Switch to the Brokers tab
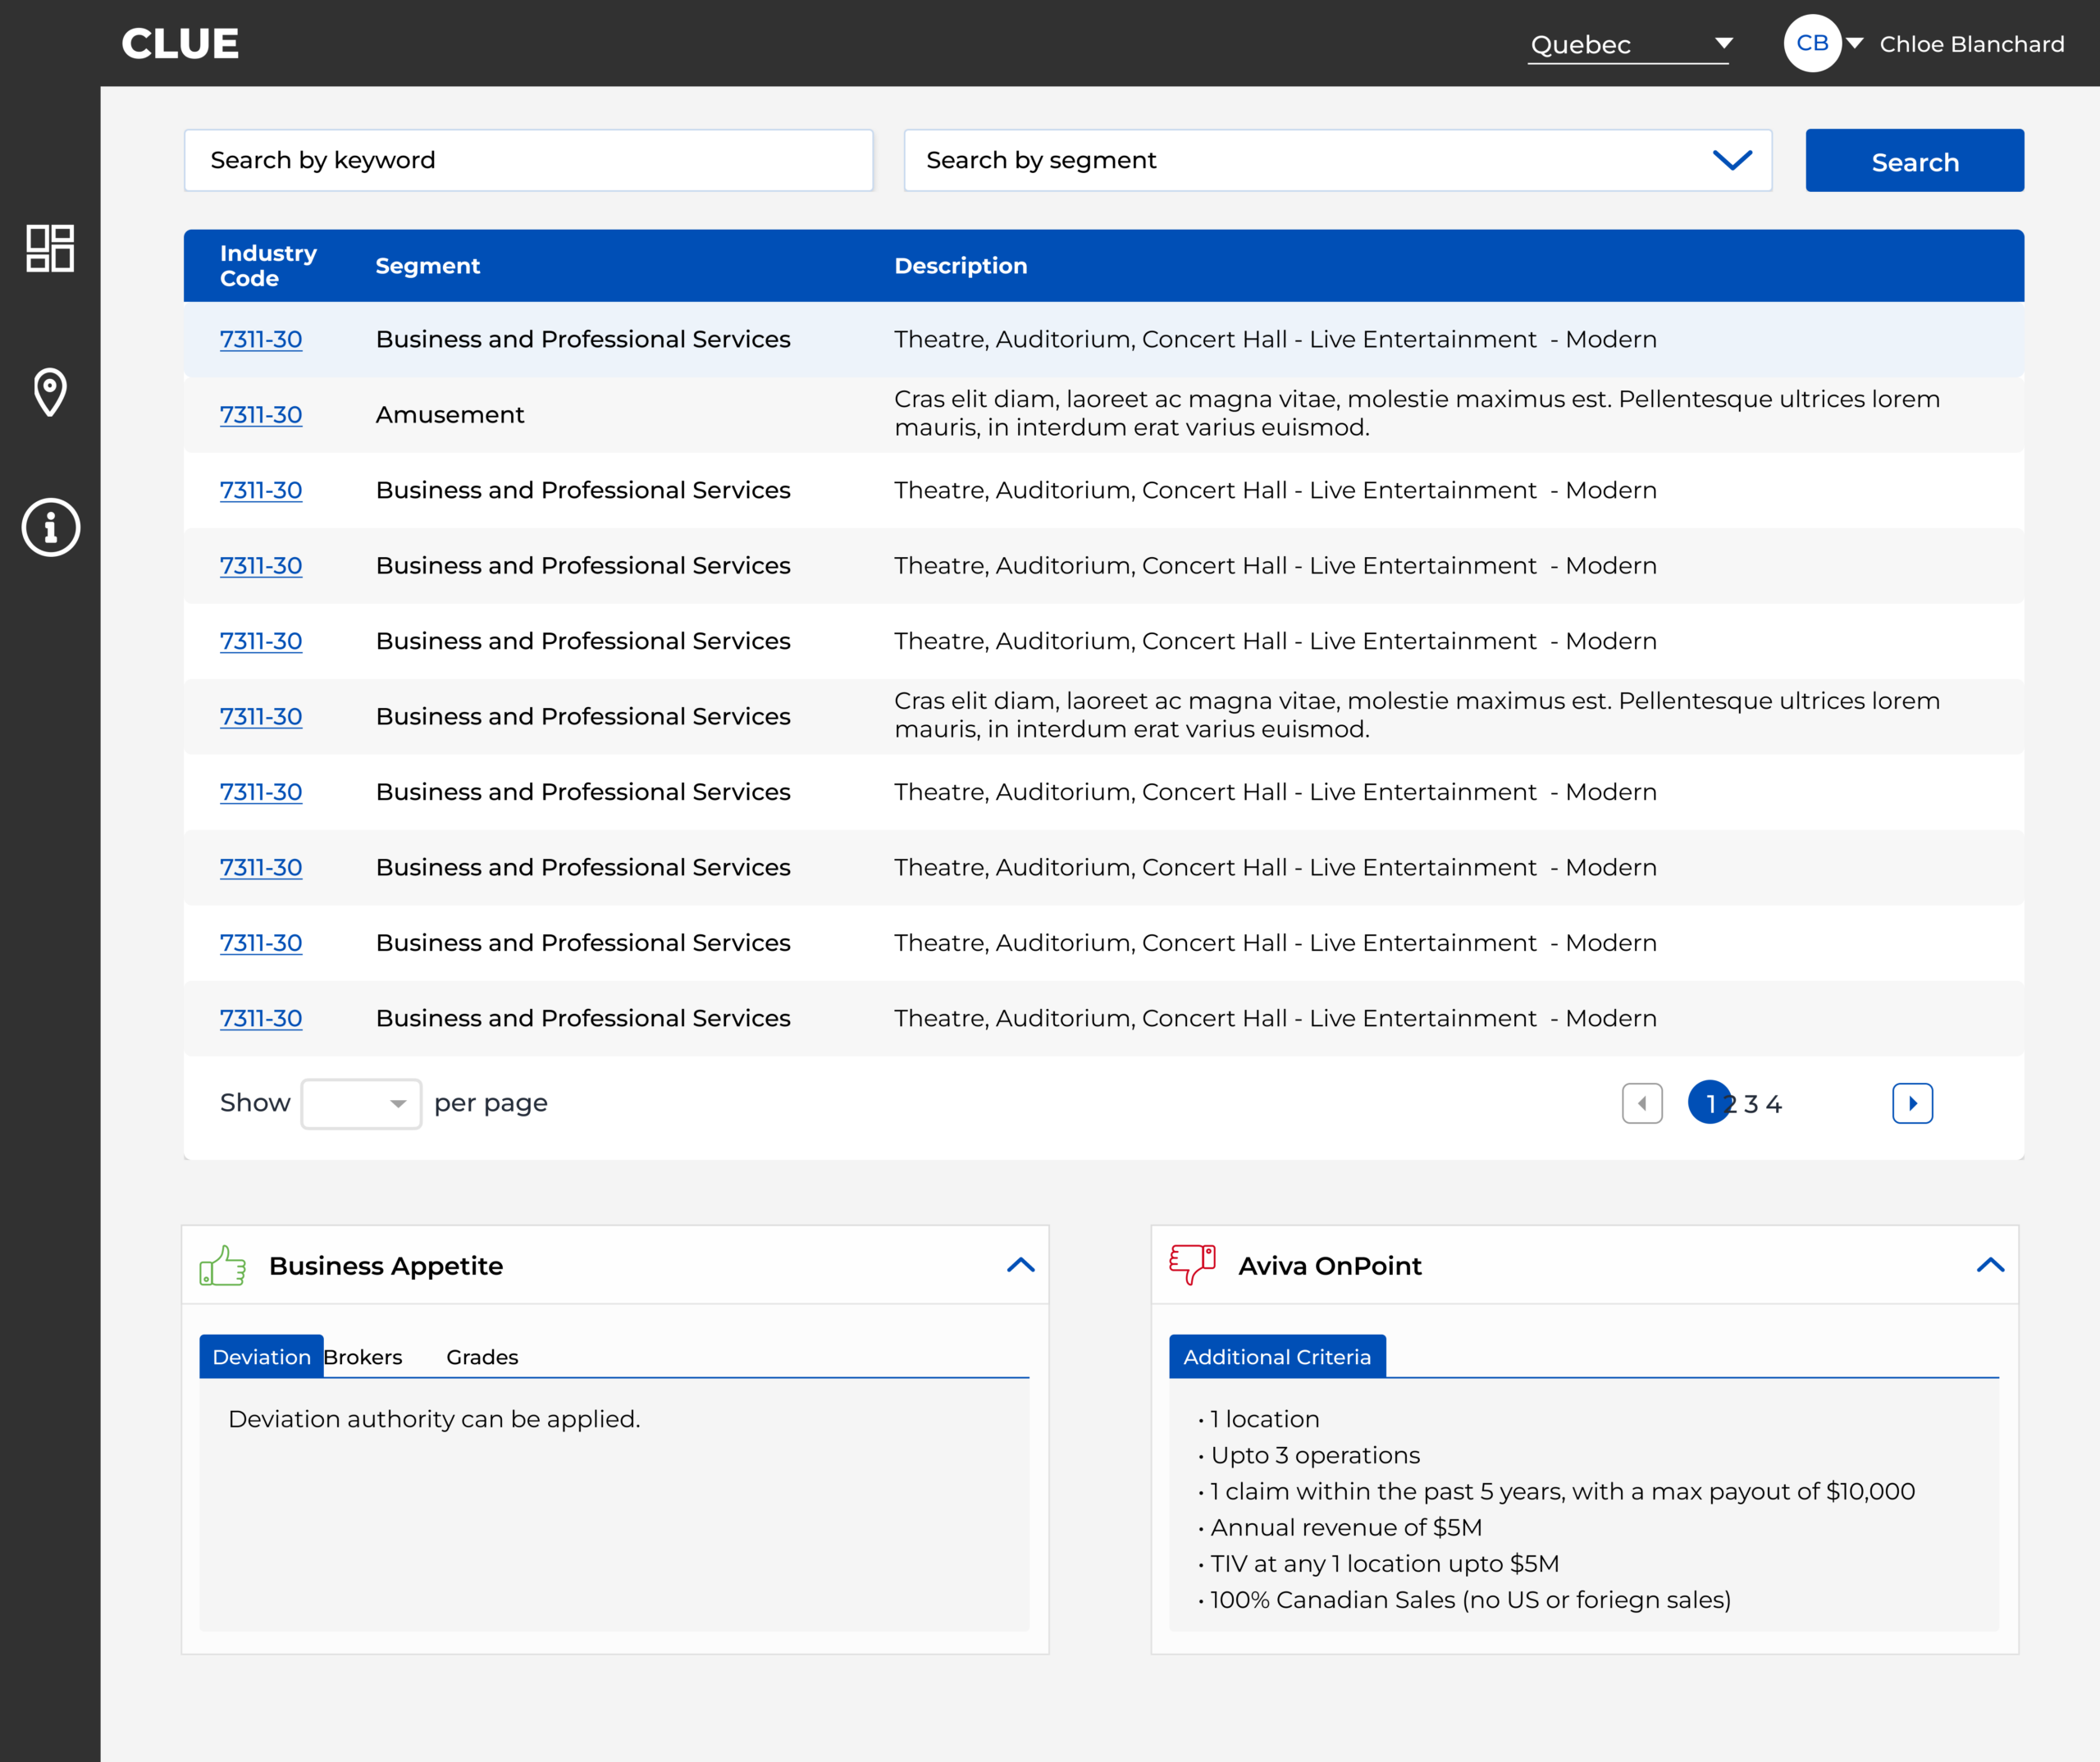This screenshot has width=2100, height=1762. [363, 1357]
